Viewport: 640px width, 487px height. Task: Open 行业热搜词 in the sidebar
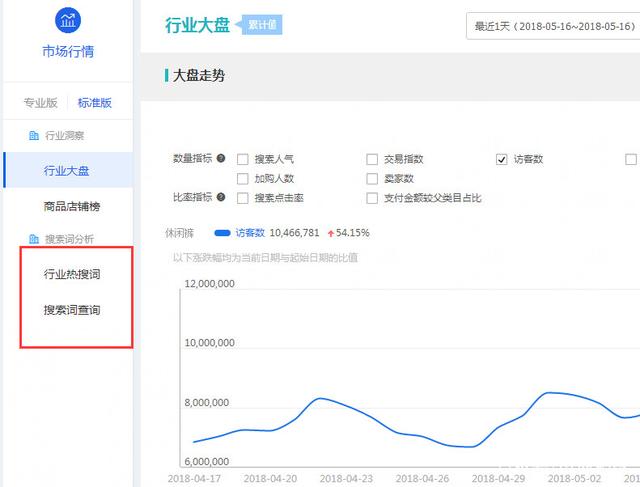pyautogui.click(x=72, y=274)
